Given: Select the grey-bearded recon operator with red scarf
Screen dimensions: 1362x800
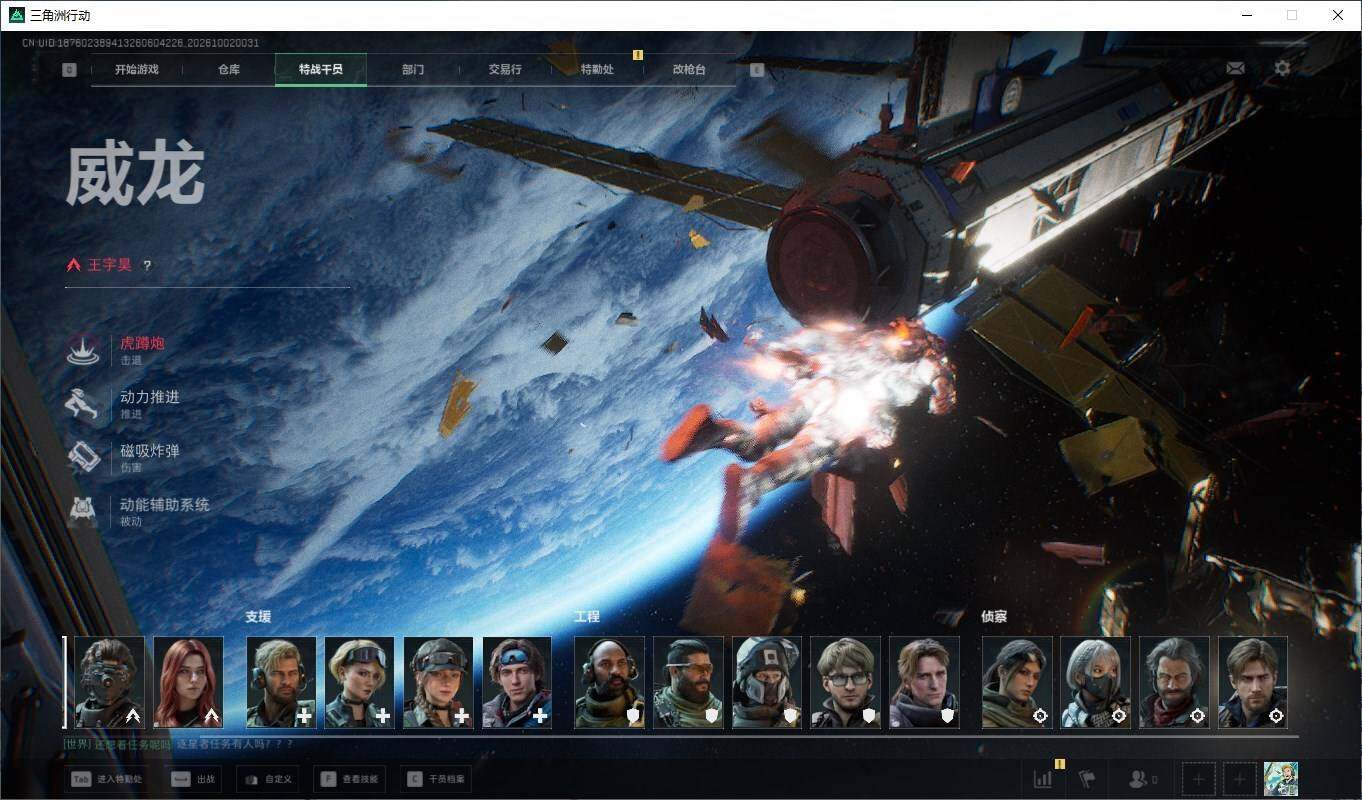Looking at the screenshot, I should (x=1174, y=682).
